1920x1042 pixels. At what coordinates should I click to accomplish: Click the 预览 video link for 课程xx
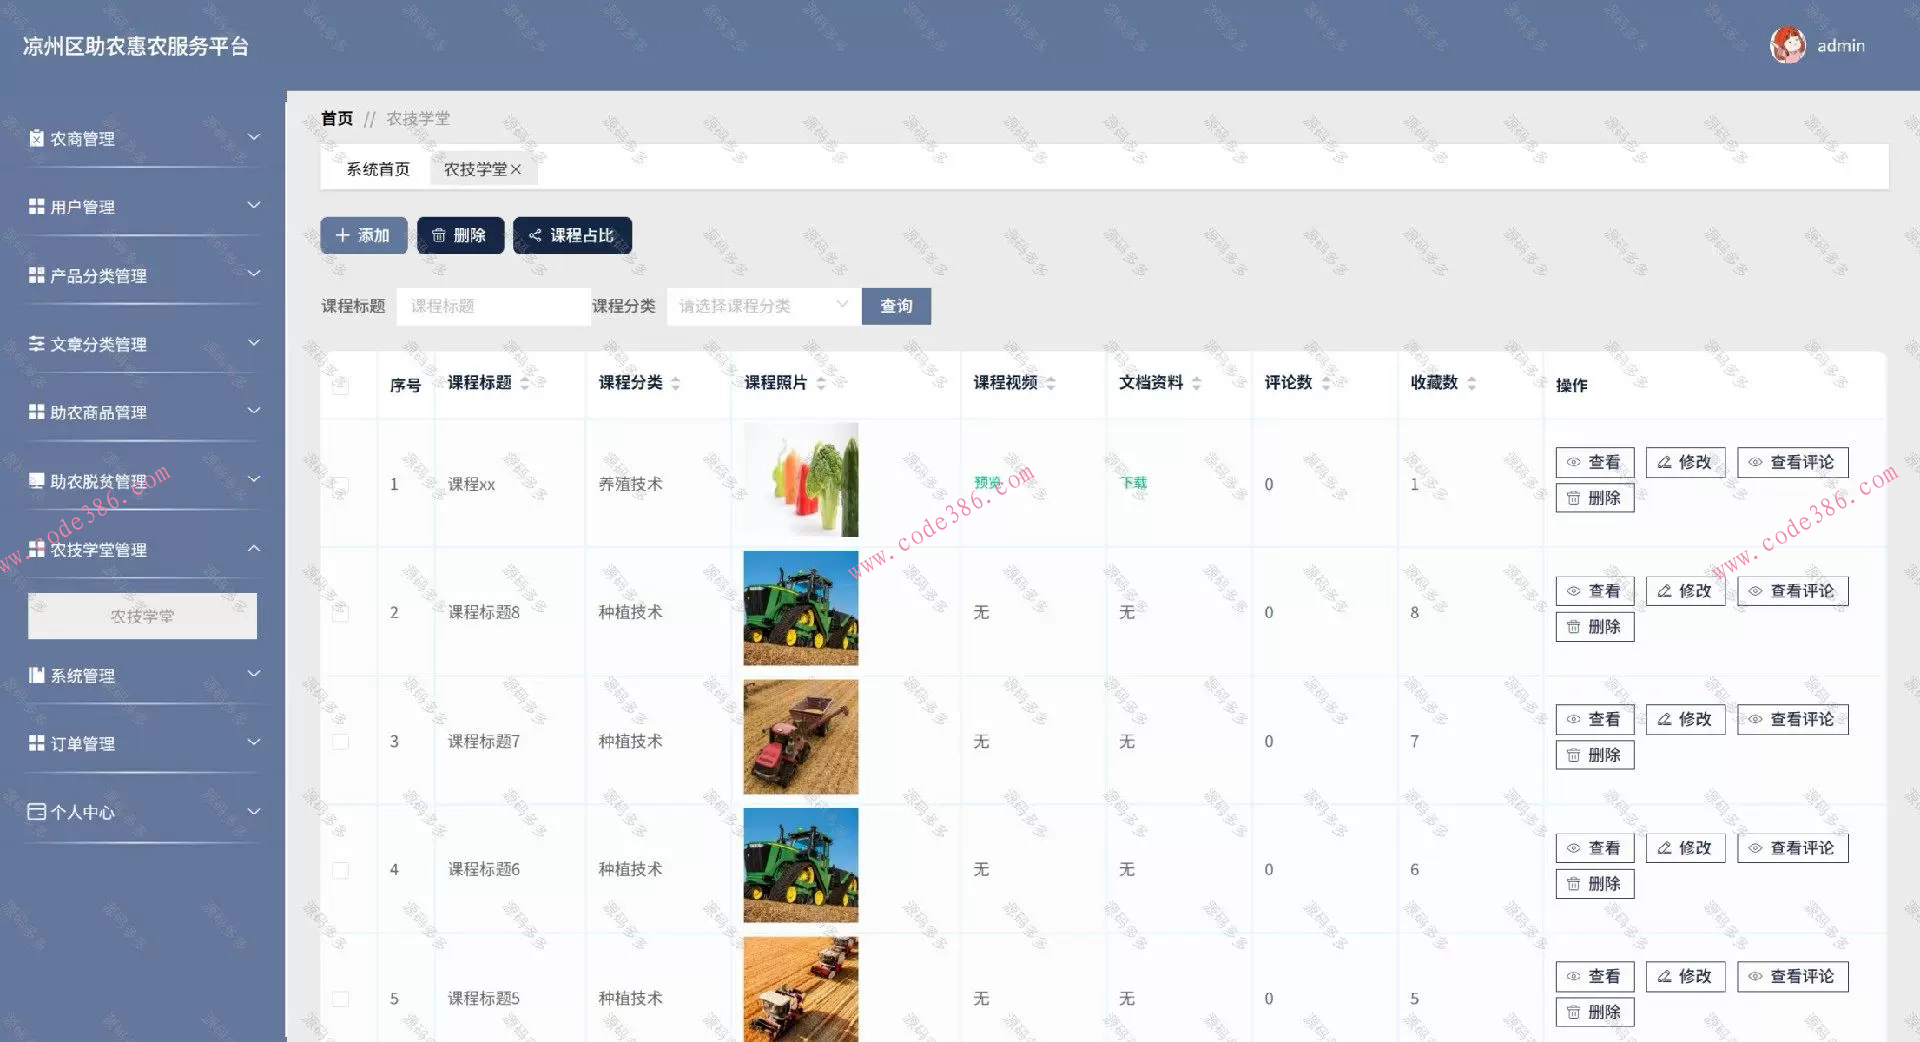[x=987, y=483]
